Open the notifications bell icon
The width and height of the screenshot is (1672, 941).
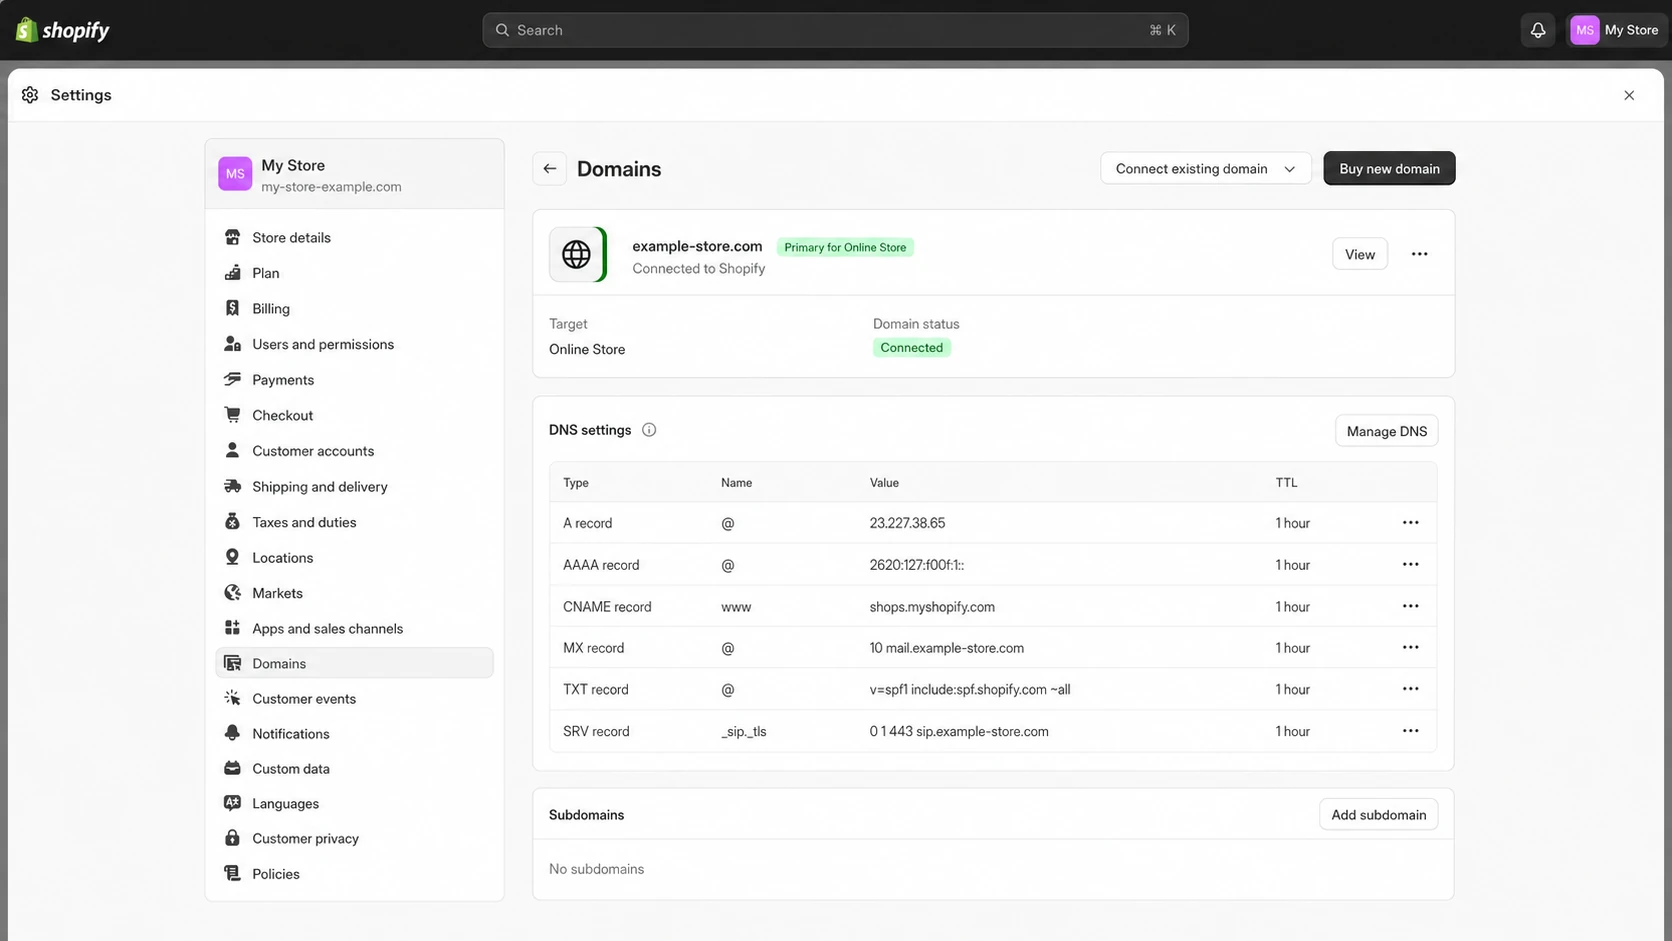[x=1538, y=30]
